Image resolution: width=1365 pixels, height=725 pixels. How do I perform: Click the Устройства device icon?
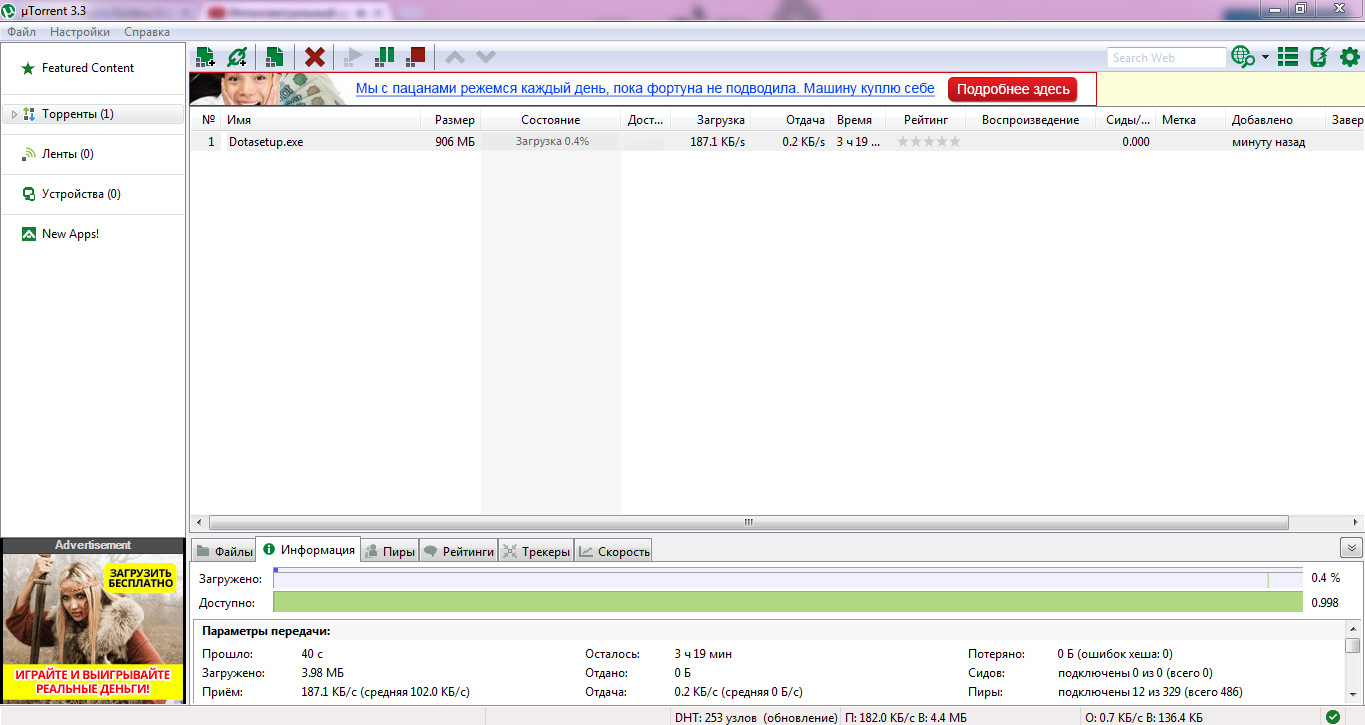(x=29, y=194)
